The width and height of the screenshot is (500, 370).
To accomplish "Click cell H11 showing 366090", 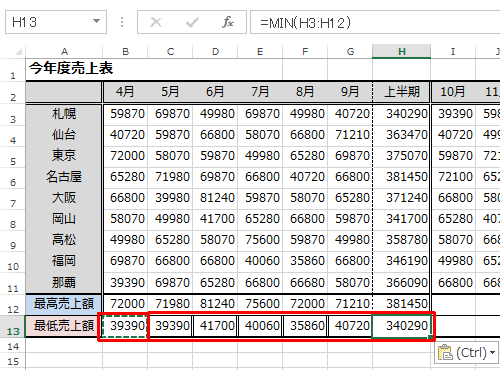I will (402, 283).
